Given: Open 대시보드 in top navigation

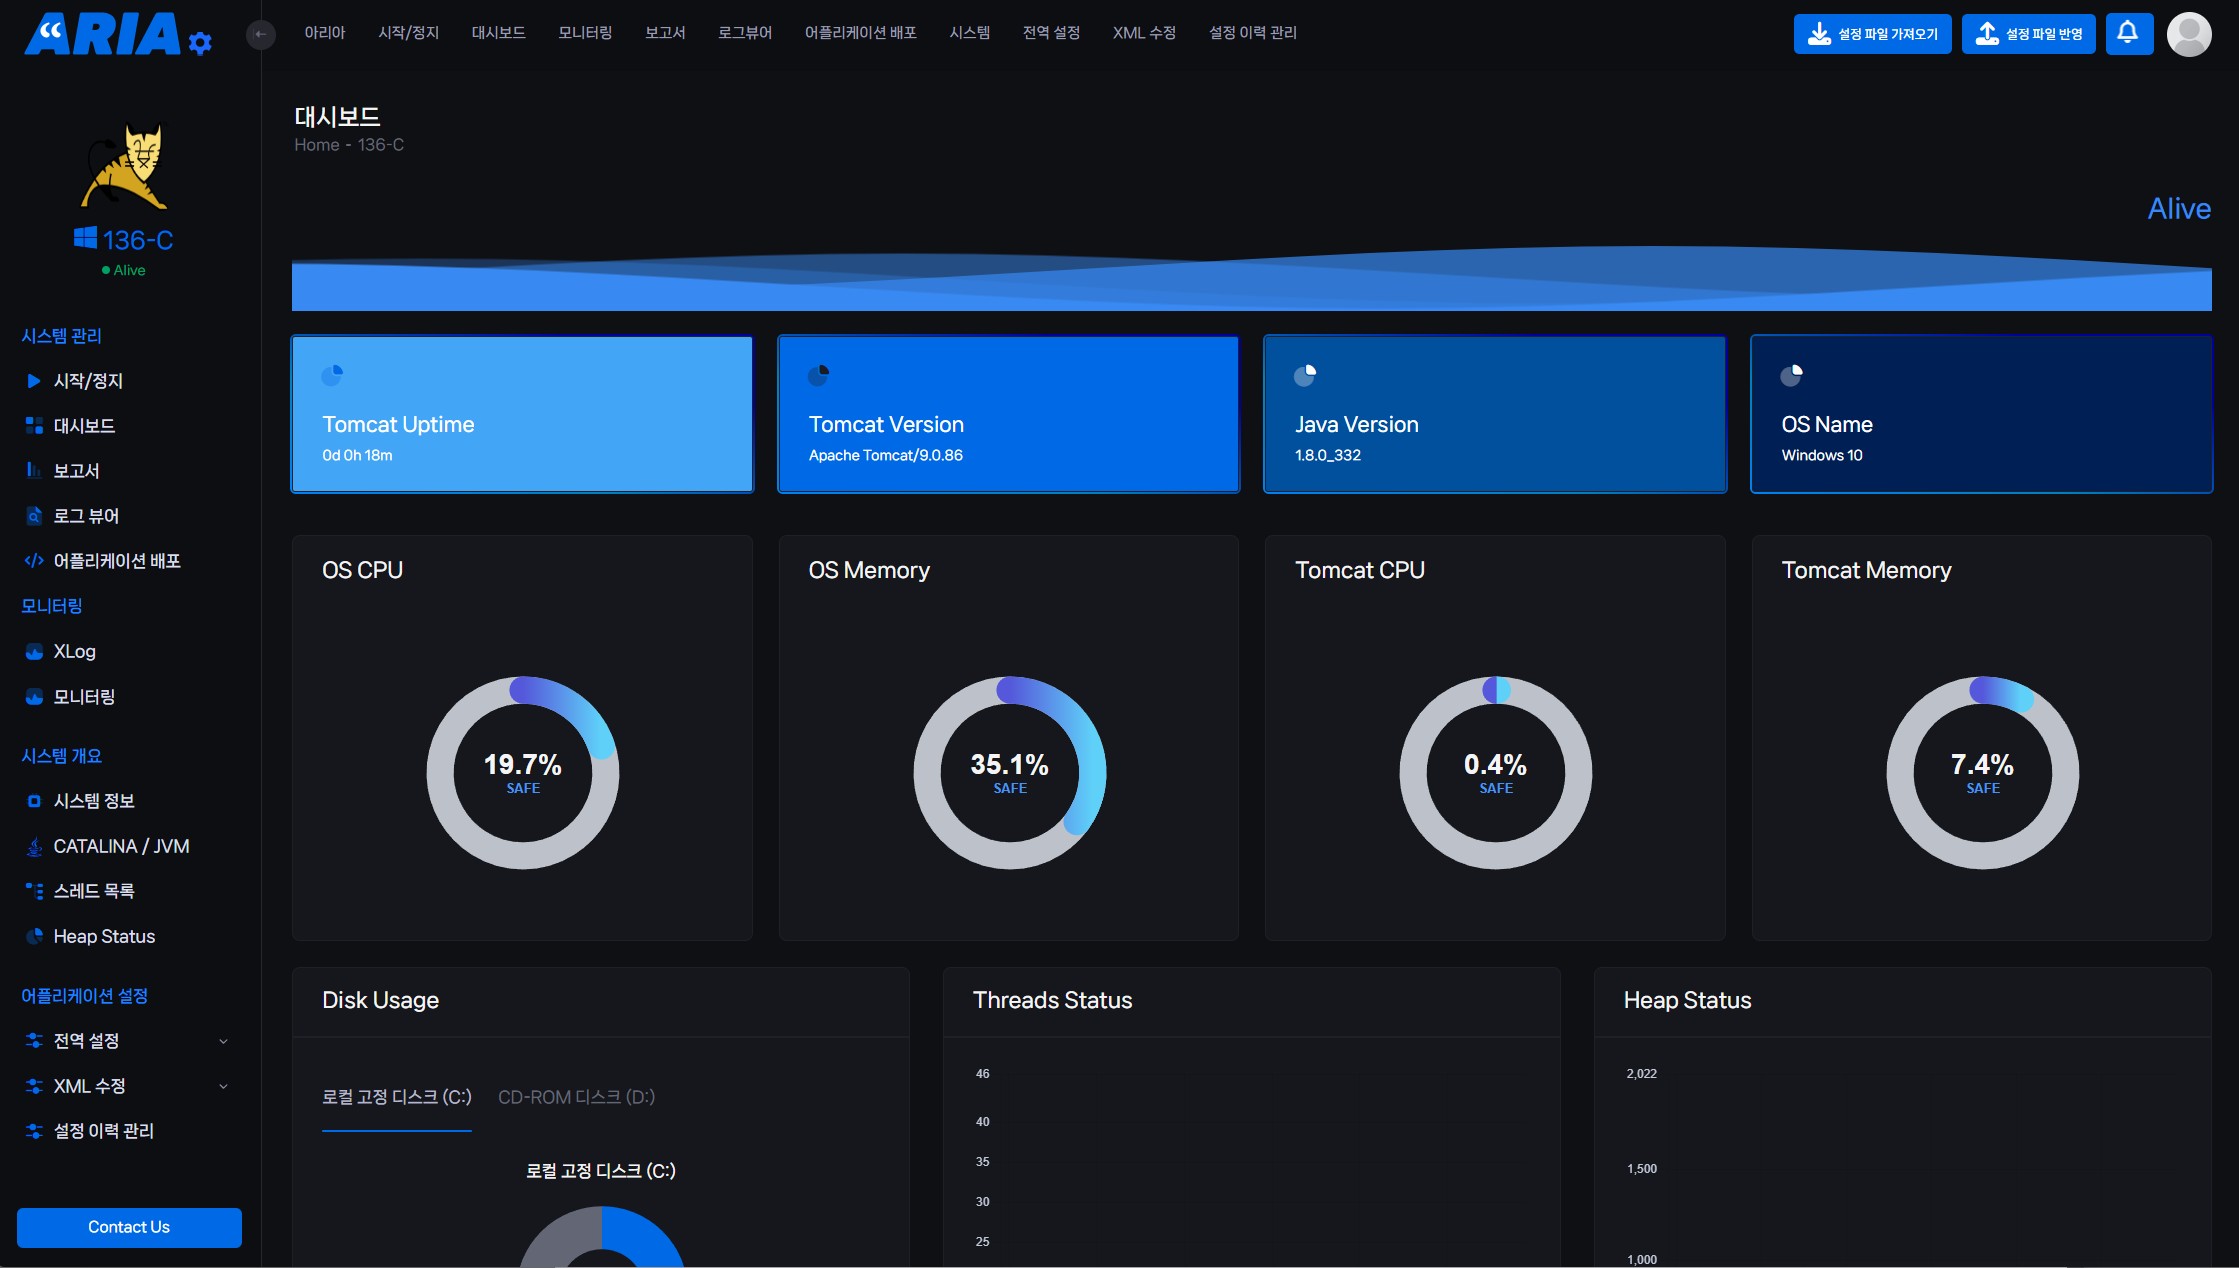Looking at the screenshot, I should click(499, 33).
